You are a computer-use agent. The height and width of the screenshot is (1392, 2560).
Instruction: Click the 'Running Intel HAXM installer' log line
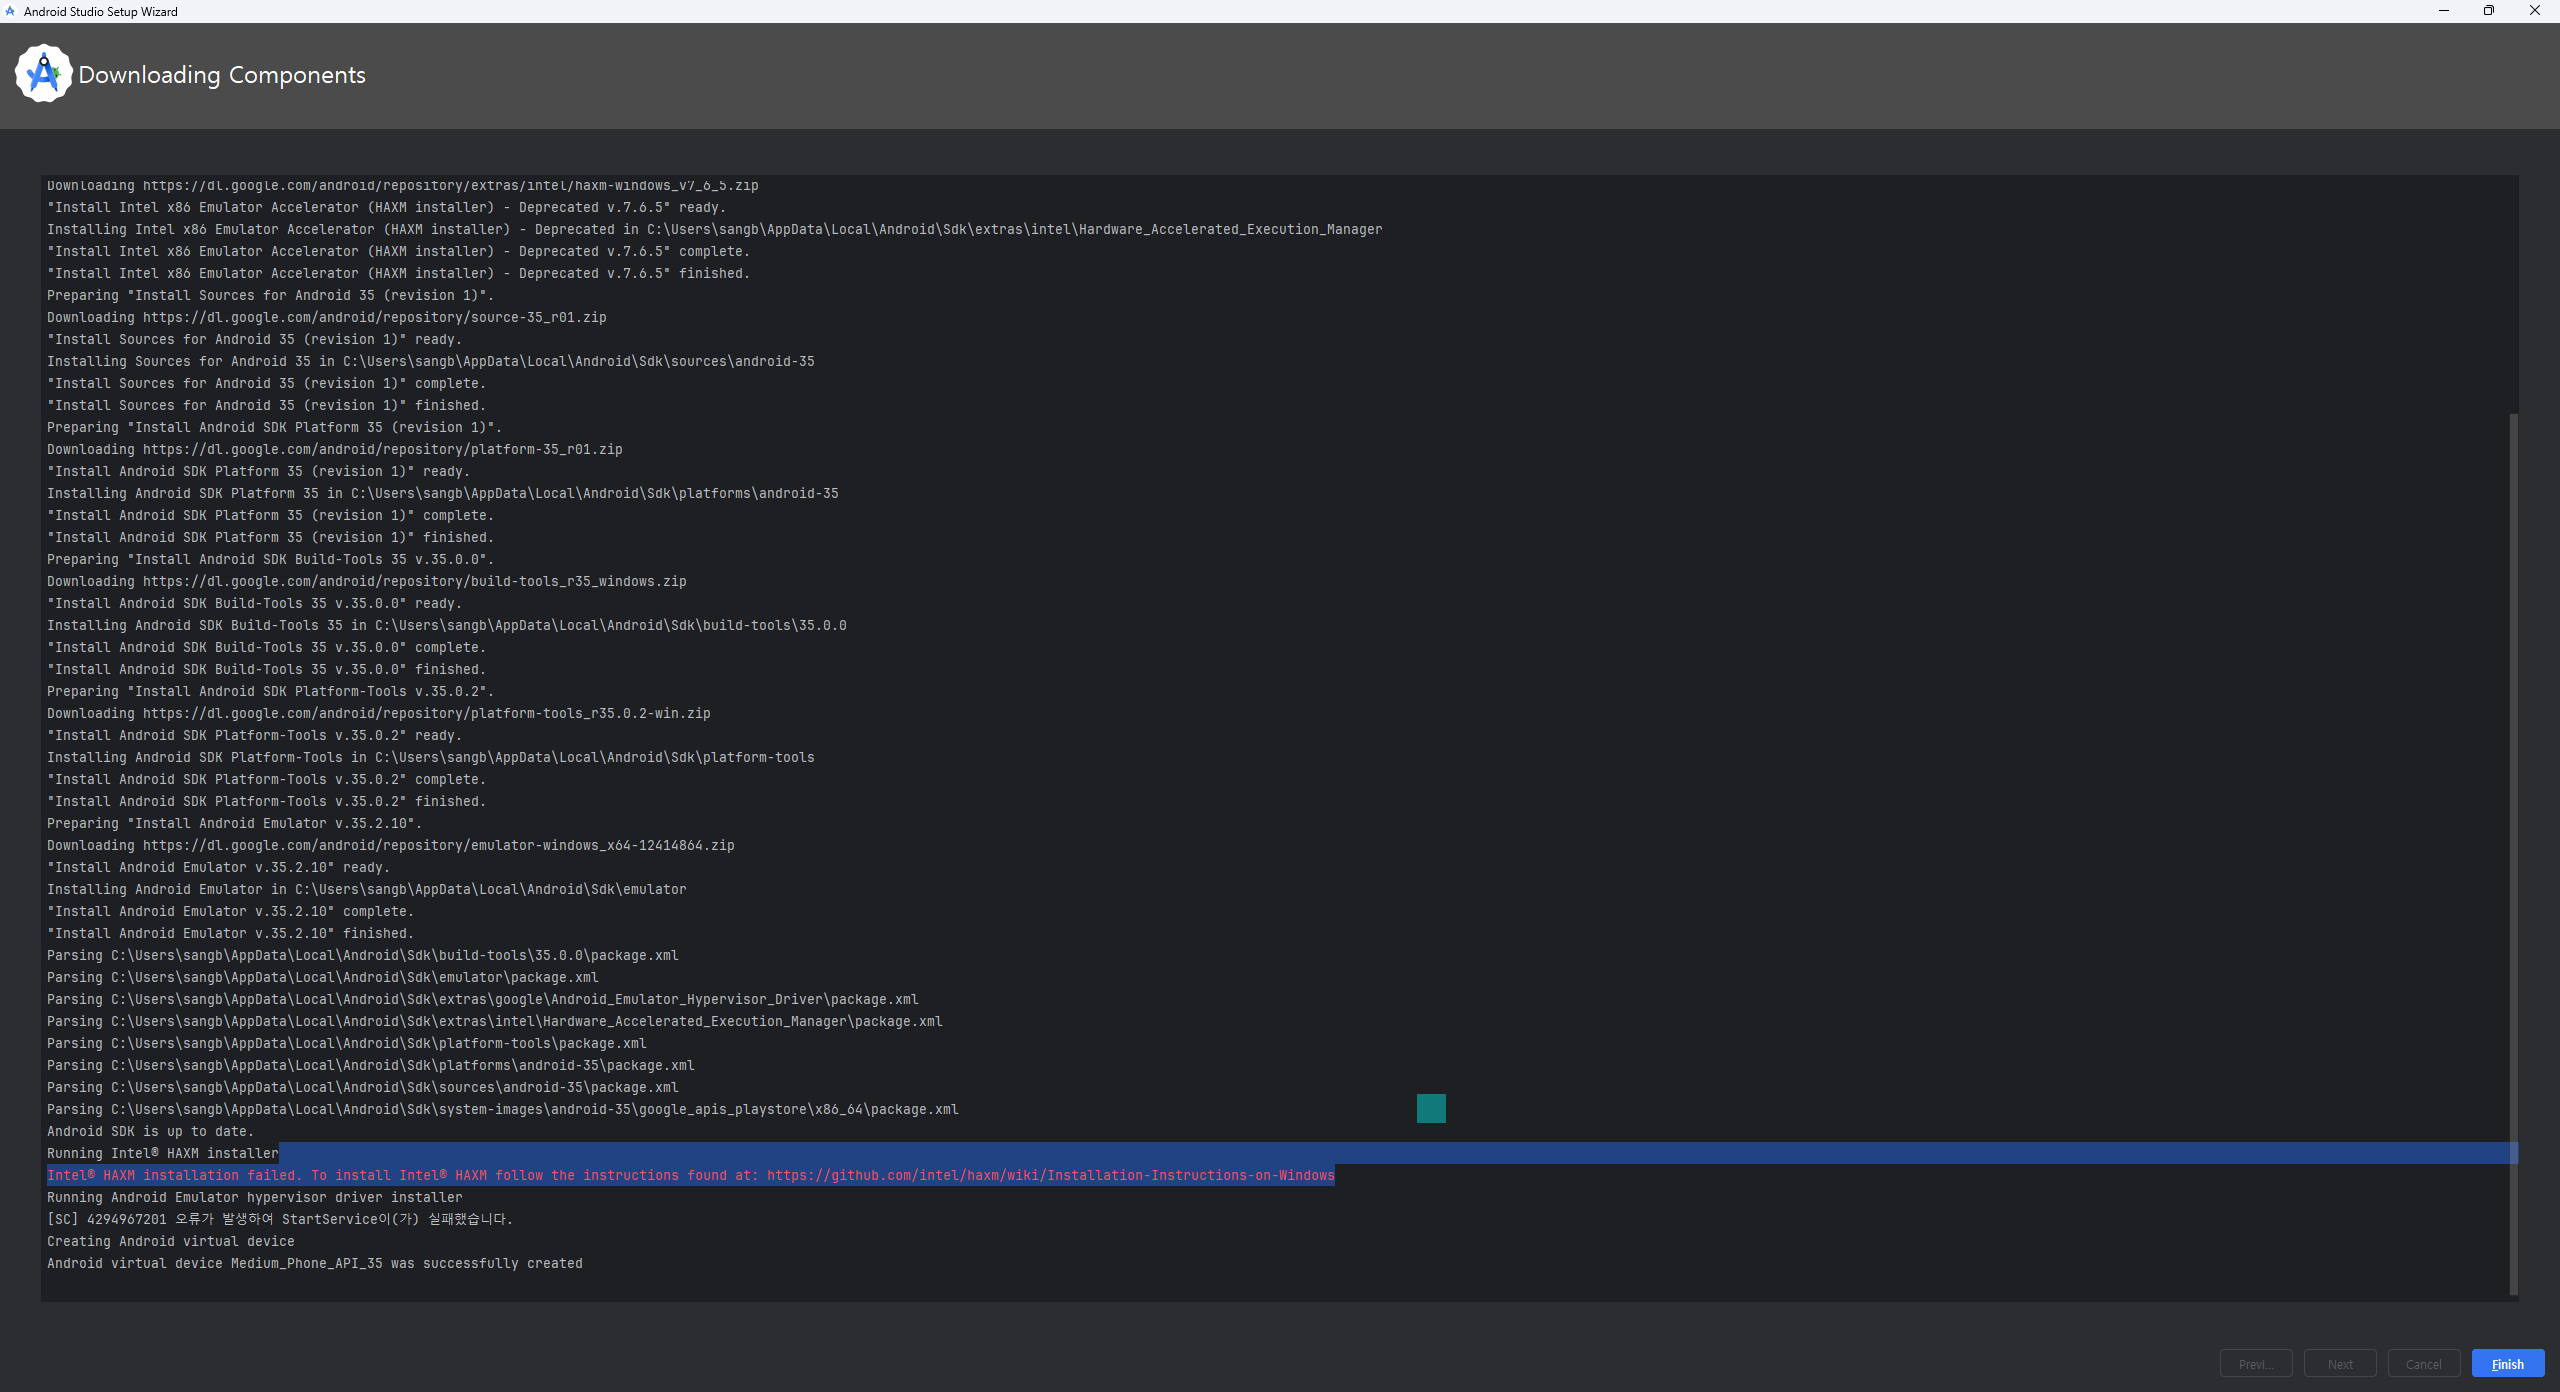(x=162, y=1153)
